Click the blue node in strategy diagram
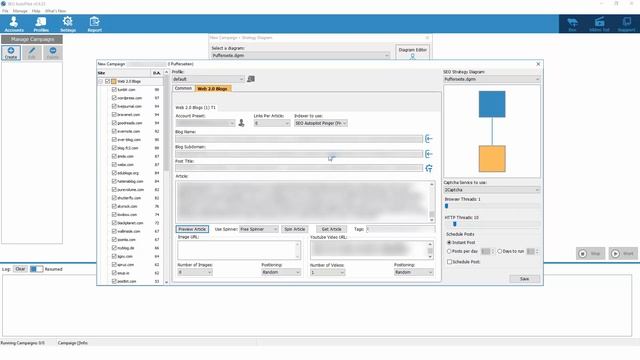640x360 pixels. click(x=492, y=104)
